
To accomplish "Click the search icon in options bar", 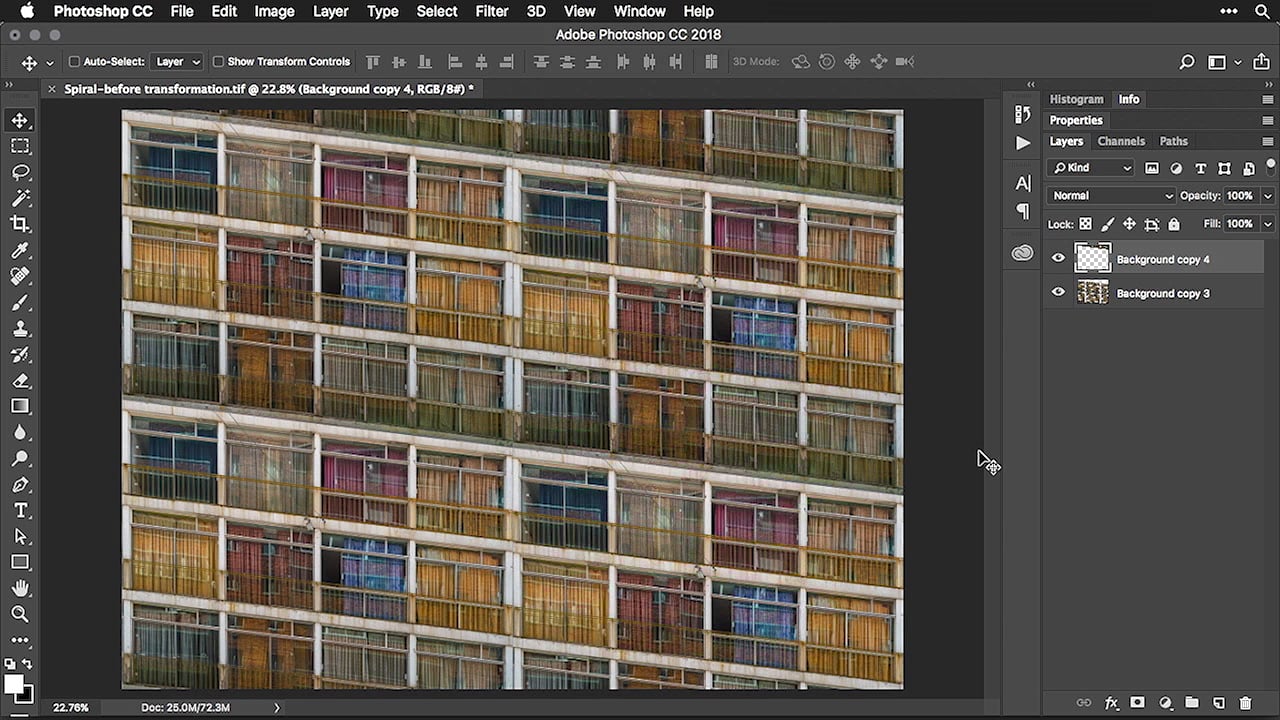I will 1187,62.
